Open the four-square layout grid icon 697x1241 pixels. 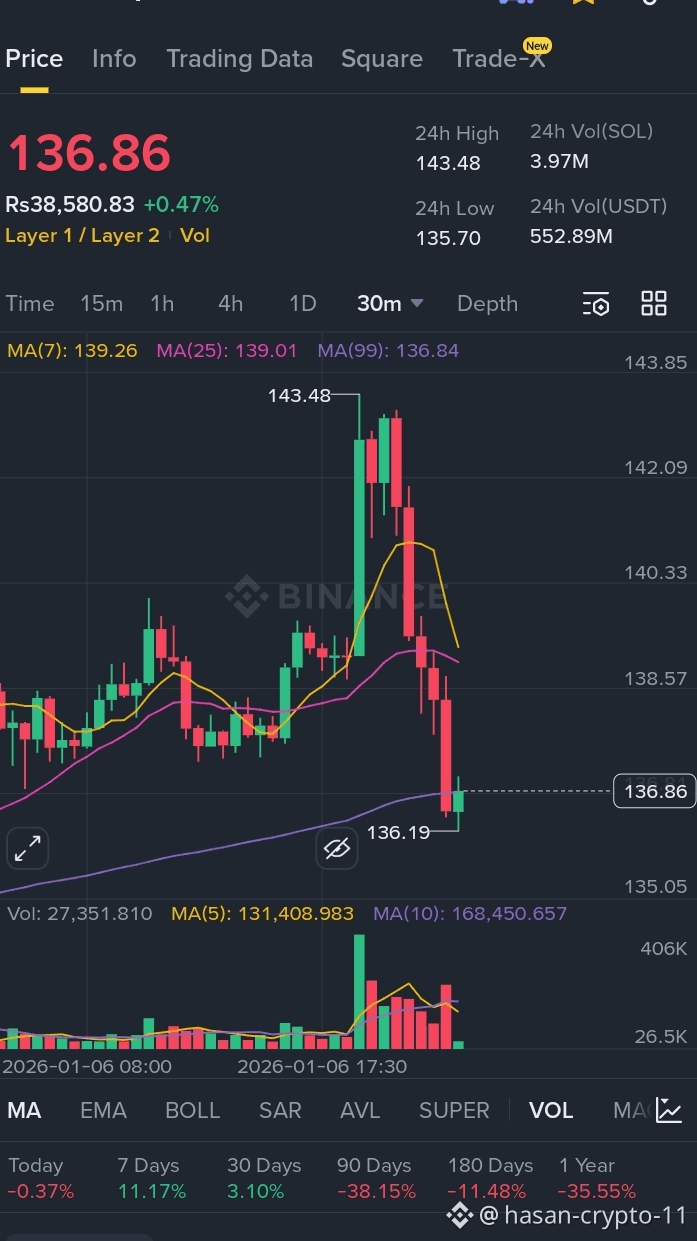(x=654, y=304)
